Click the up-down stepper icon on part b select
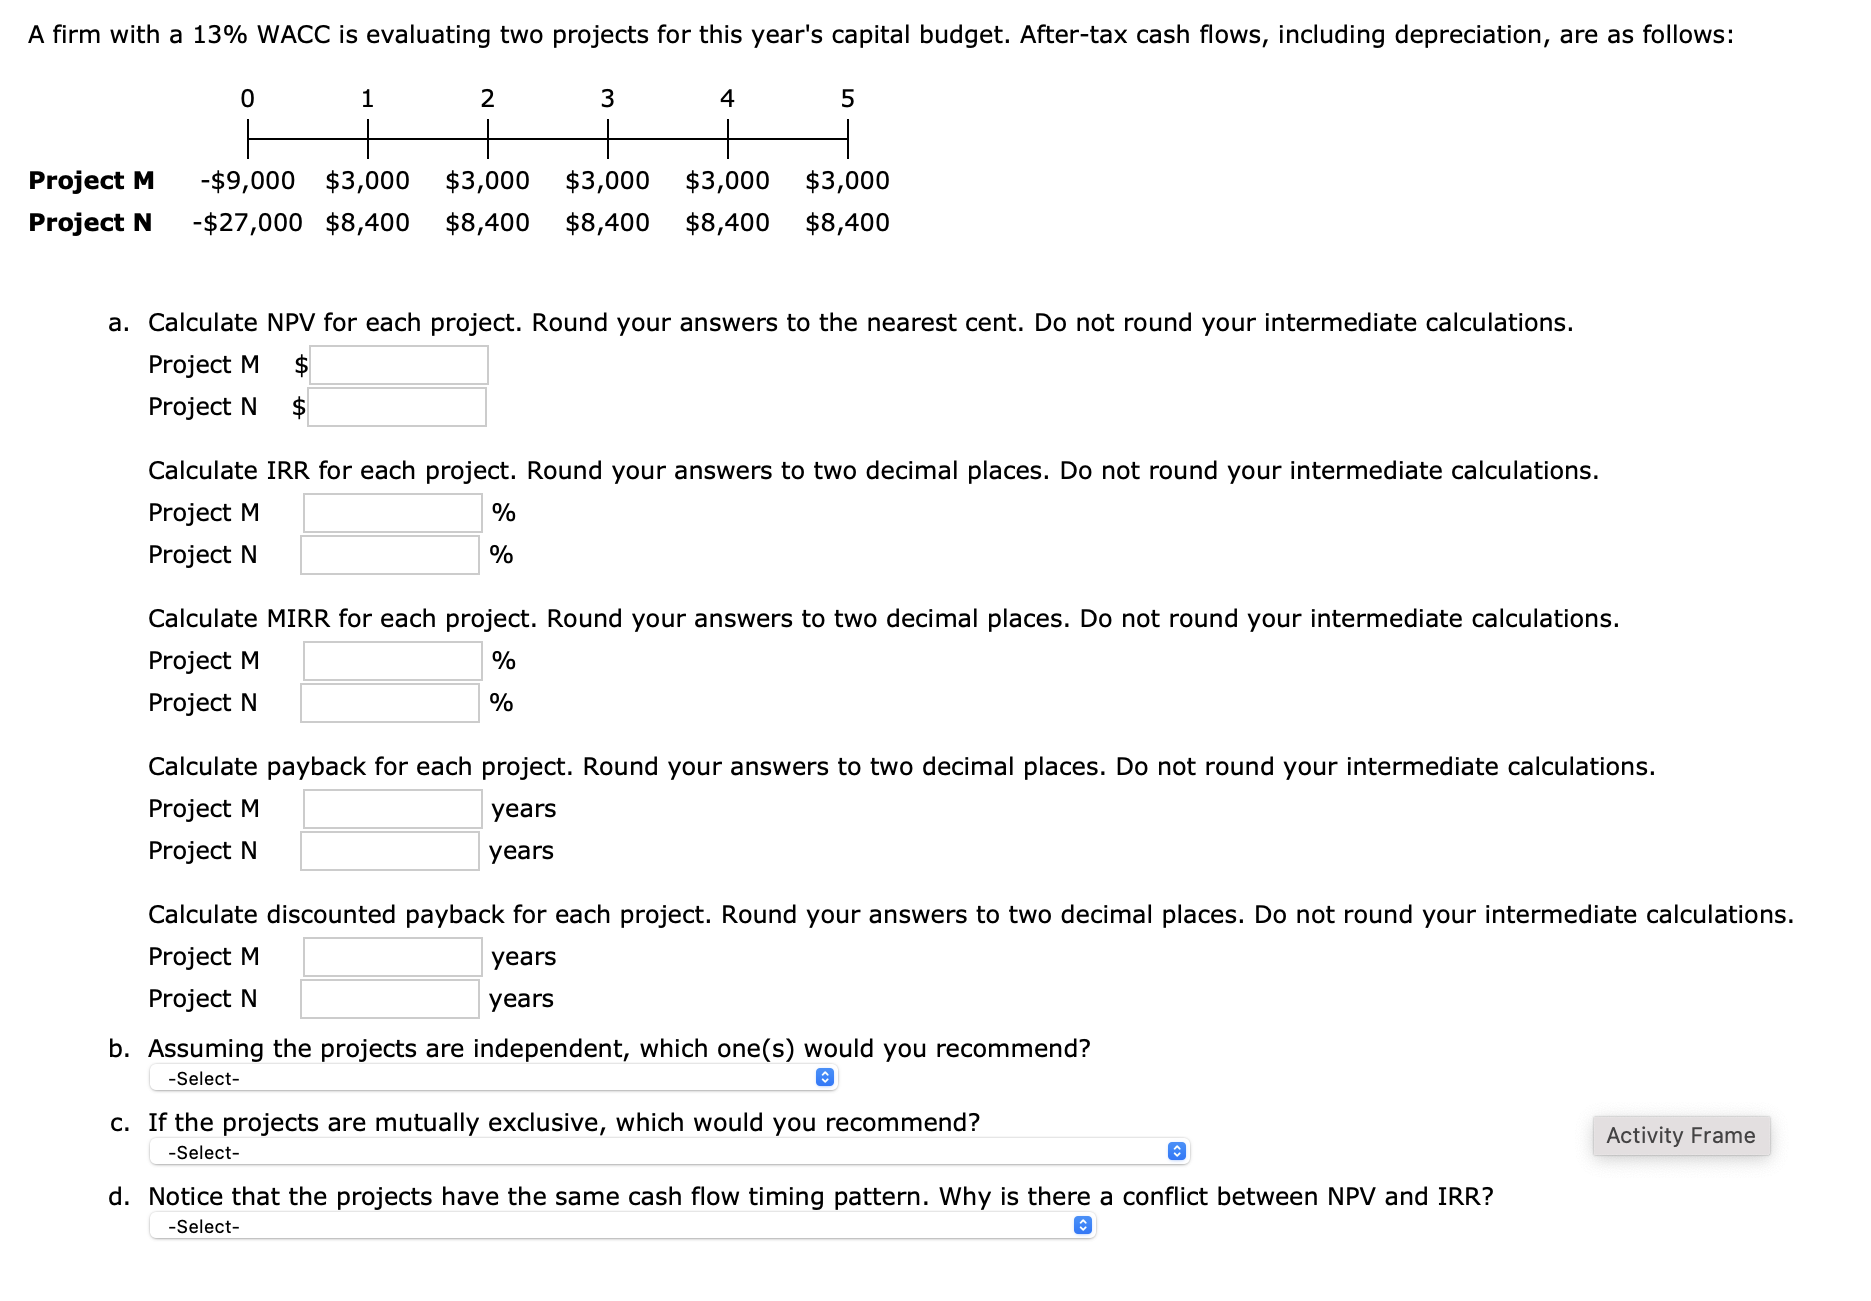Viewport: 1871px width, 1301px height. [x=825, y=1076]
